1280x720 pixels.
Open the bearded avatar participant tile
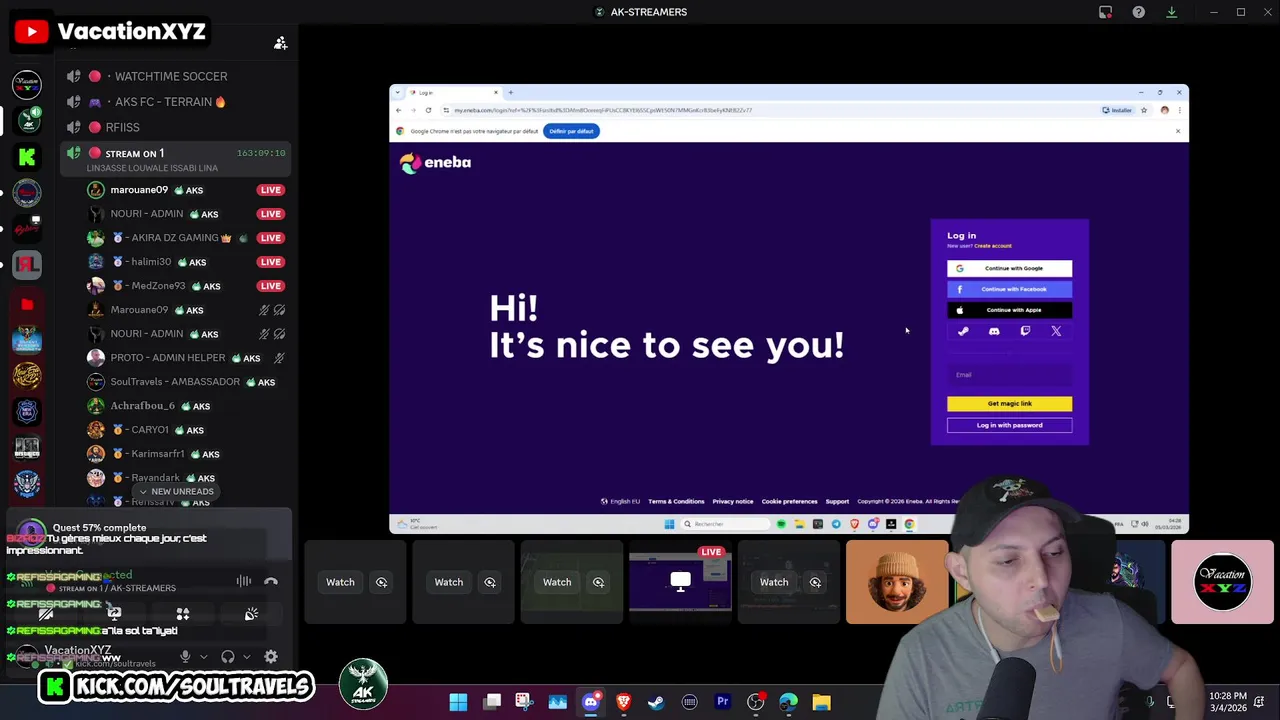tap(897, 582)
